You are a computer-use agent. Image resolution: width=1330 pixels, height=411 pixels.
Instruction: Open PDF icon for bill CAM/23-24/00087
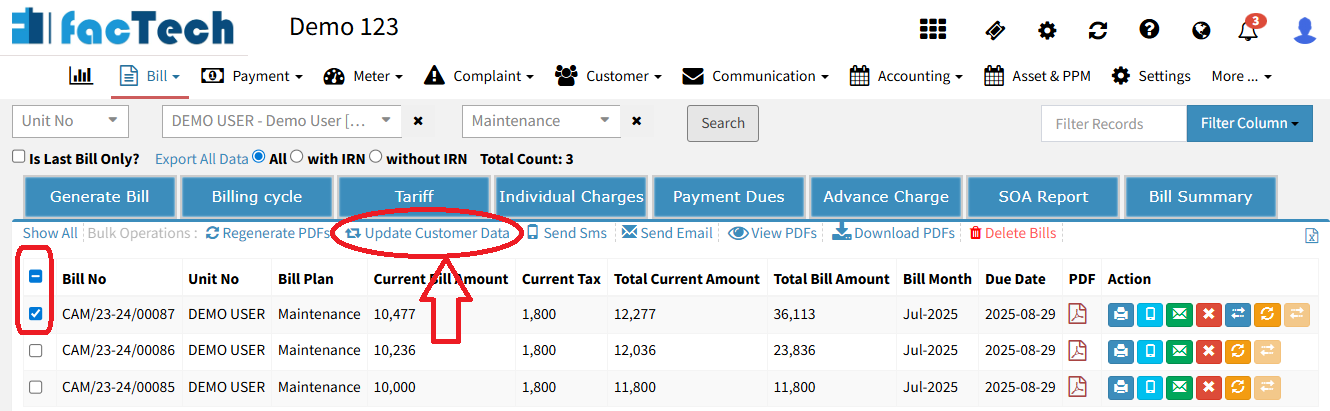click(x=1077, y=314)
